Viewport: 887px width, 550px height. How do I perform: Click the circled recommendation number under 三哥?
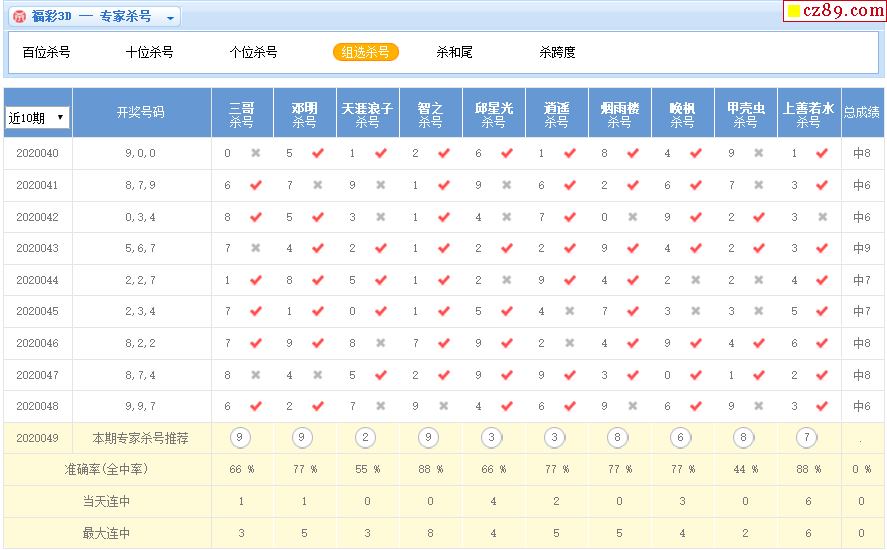click(240, 437)
